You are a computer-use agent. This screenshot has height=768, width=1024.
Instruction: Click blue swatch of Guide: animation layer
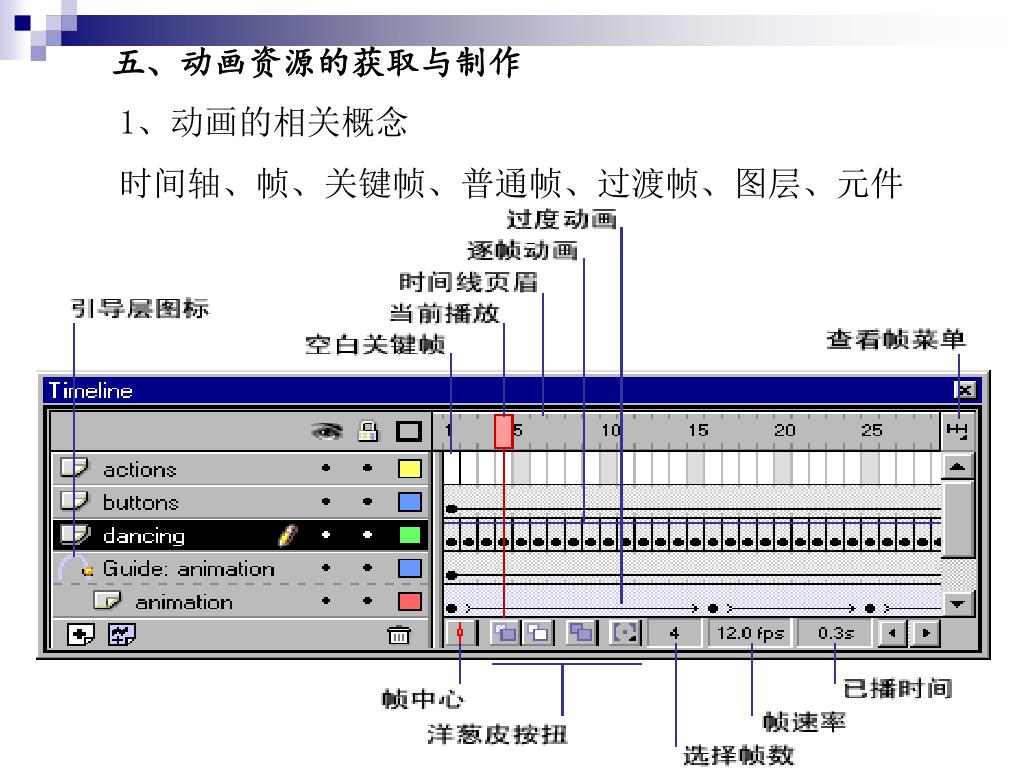pos(409,568)
